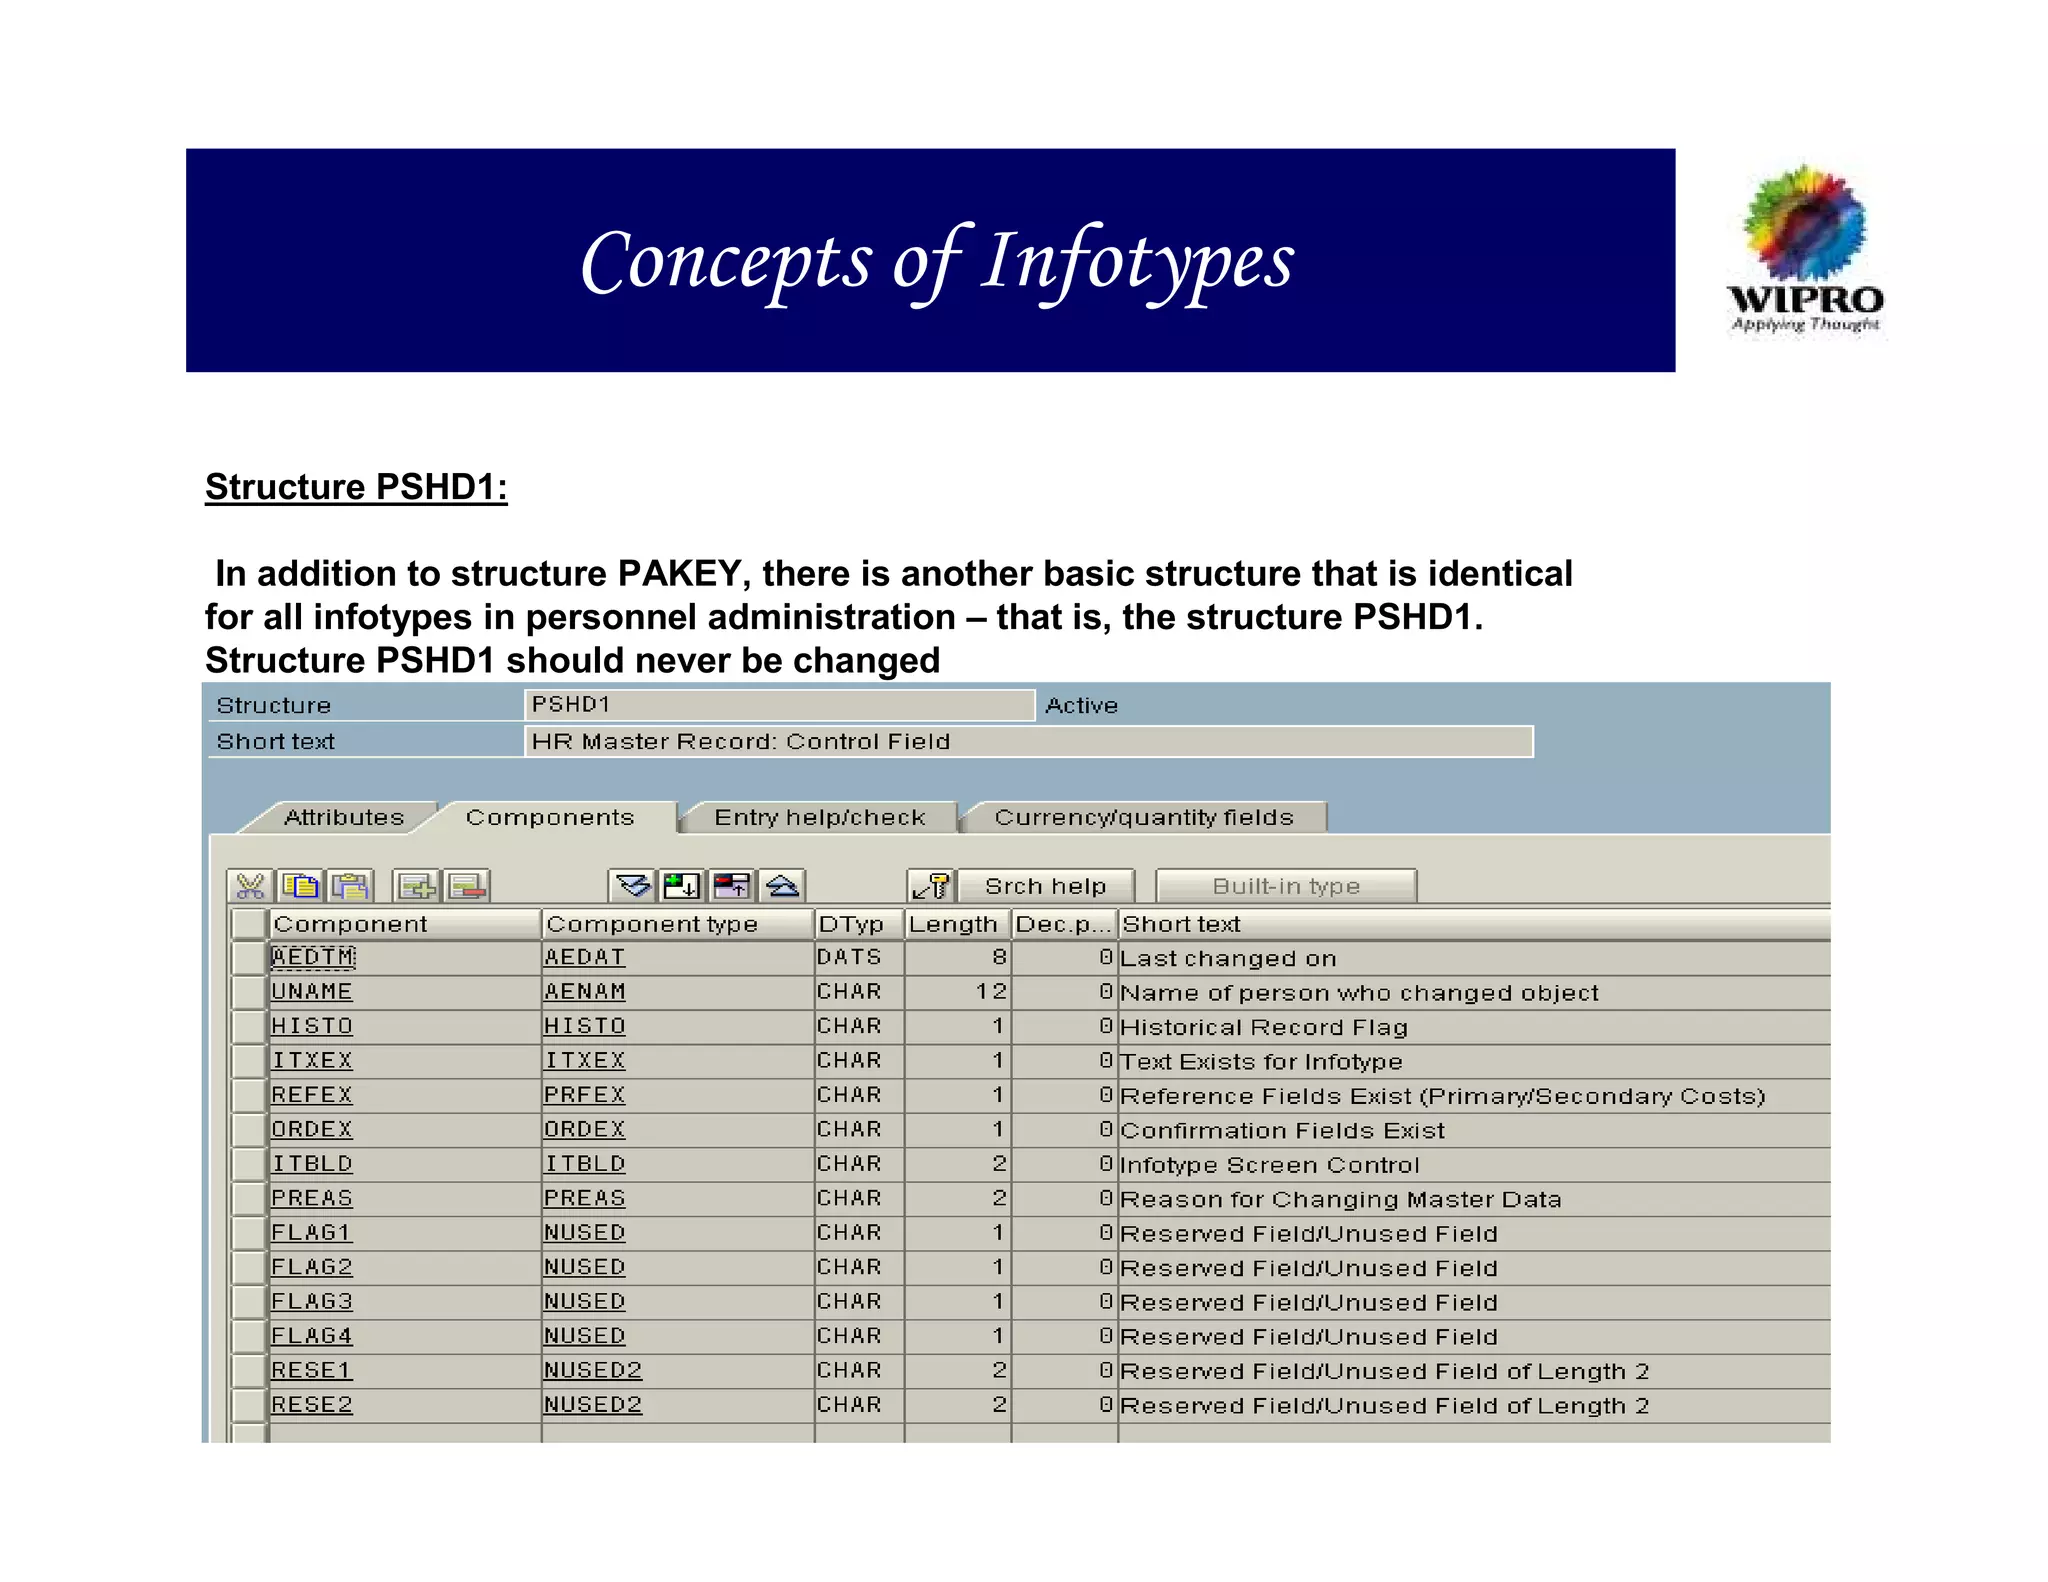2048x1582 pixels.
Task: Click the Insert row icon
Action: (x=417, y=886)
